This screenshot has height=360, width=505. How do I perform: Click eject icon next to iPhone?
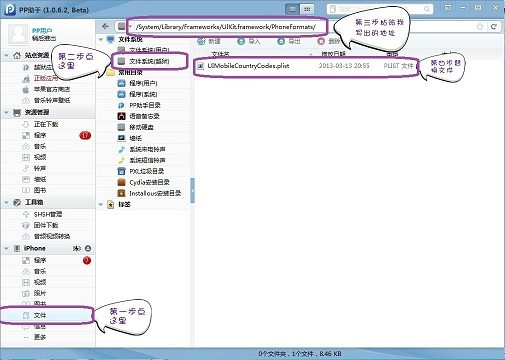[x=88, y=248]
